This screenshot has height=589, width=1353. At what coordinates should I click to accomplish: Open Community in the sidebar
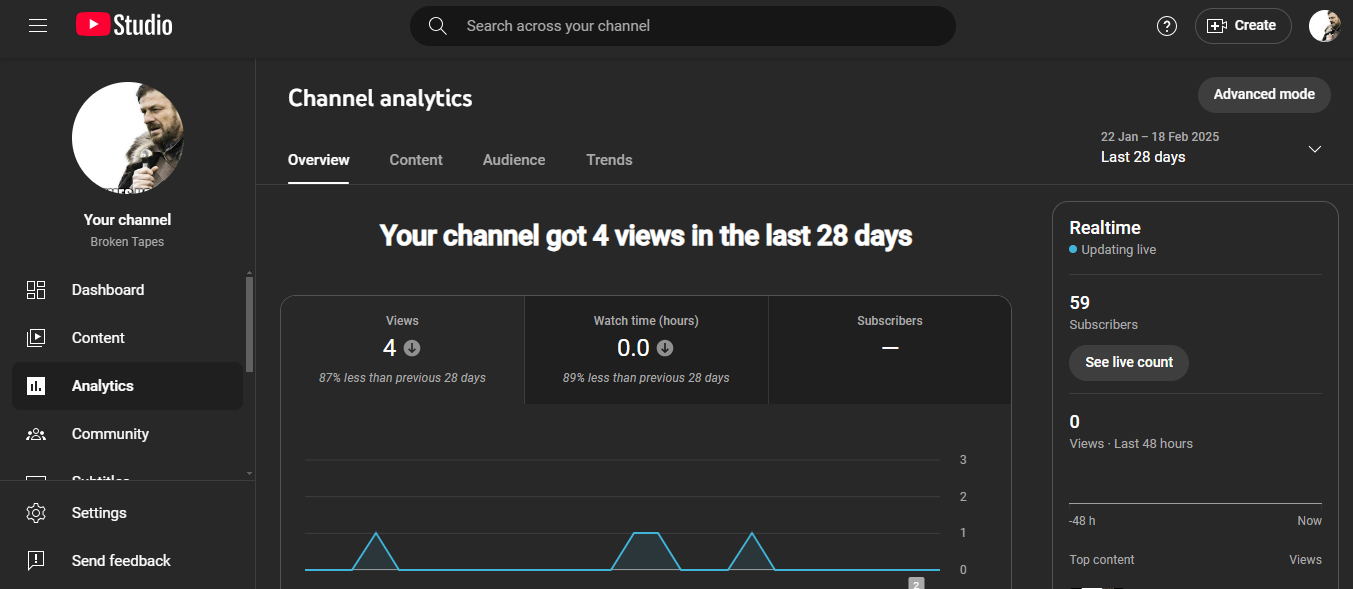pos(110,434)
